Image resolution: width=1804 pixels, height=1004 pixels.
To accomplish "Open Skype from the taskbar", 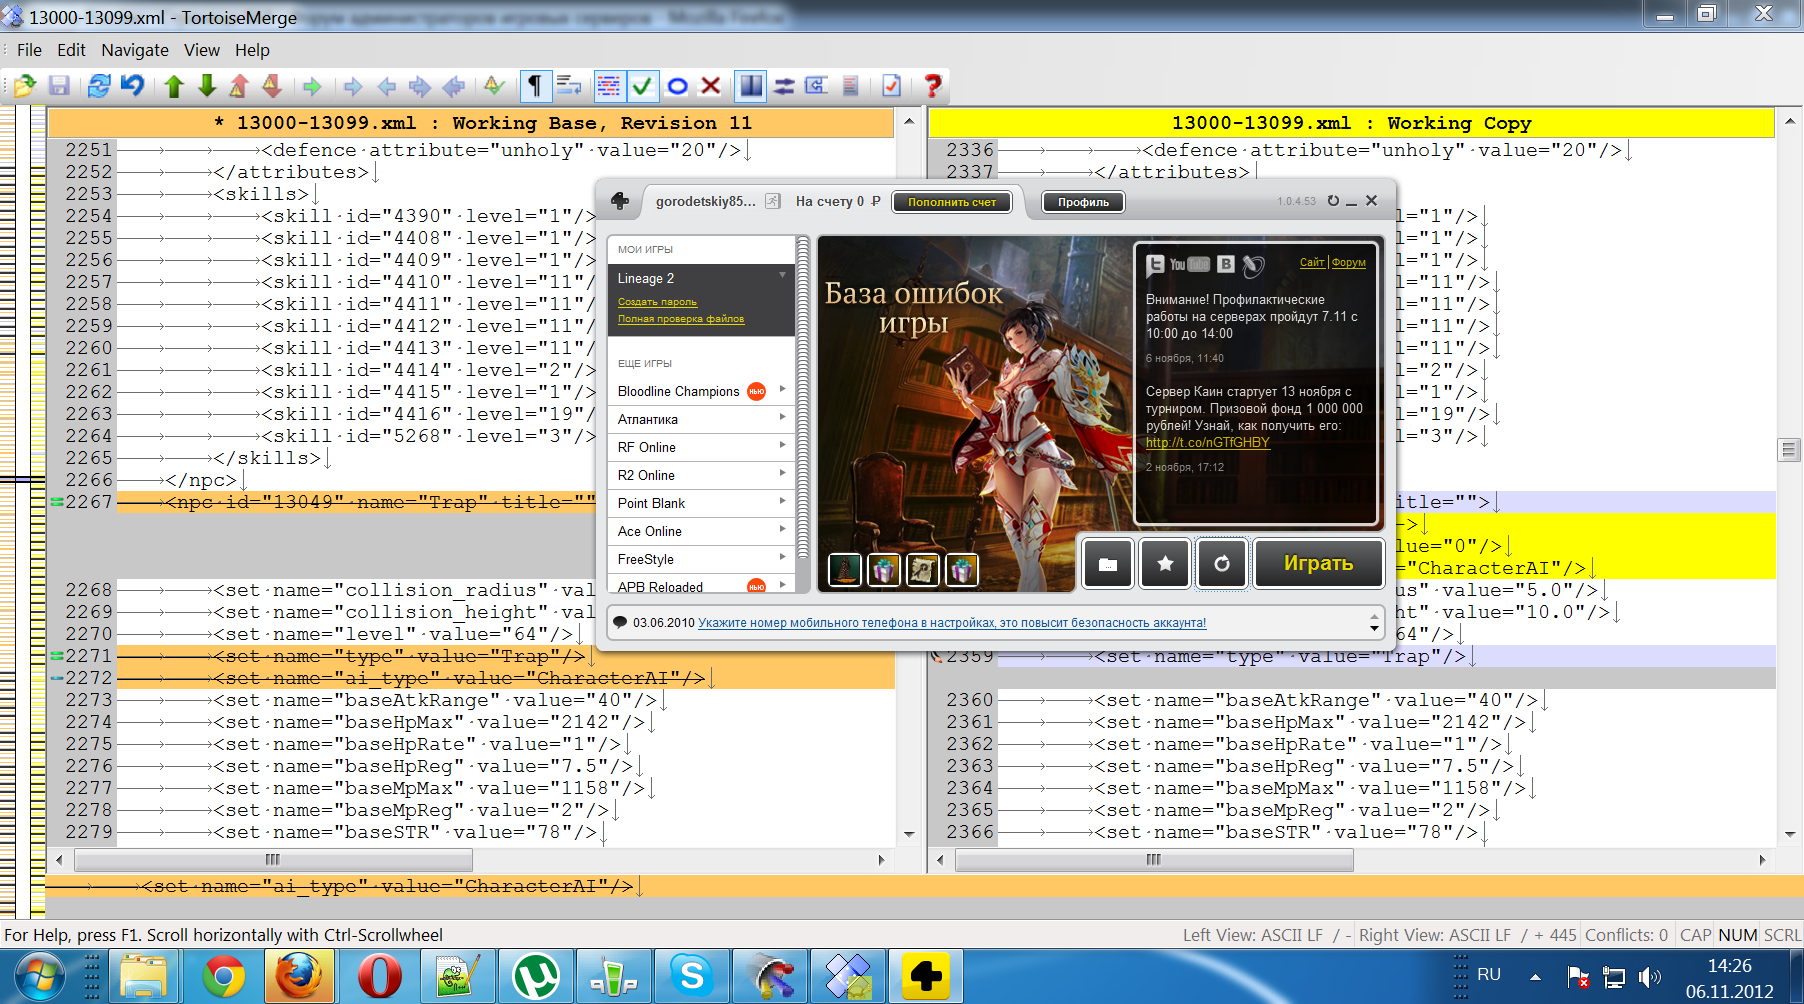I will click(691, 977).
